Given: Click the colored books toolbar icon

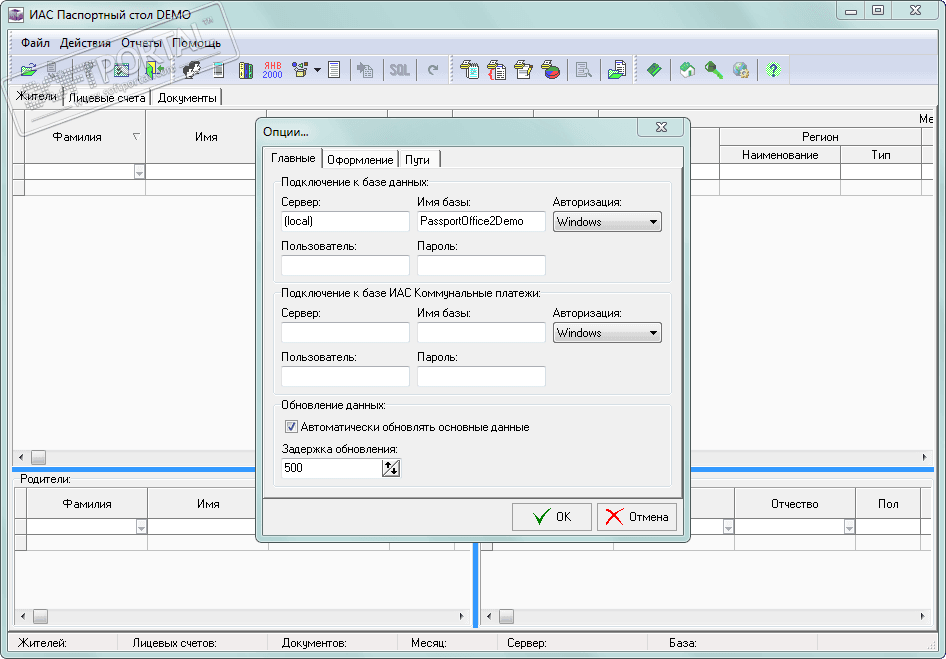Looking at the screenshot, I should click(246, 70).
